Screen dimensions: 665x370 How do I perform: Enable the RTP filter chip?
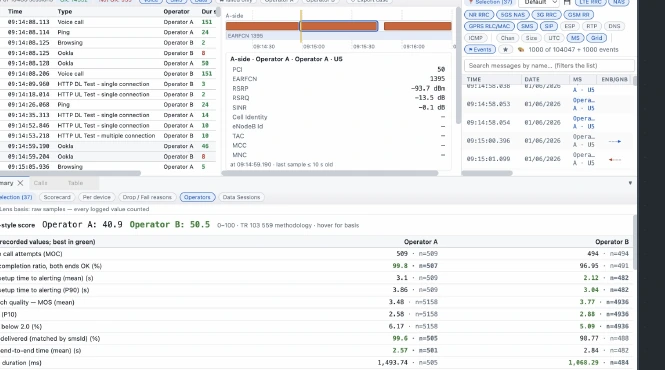(x=592, y=26)
